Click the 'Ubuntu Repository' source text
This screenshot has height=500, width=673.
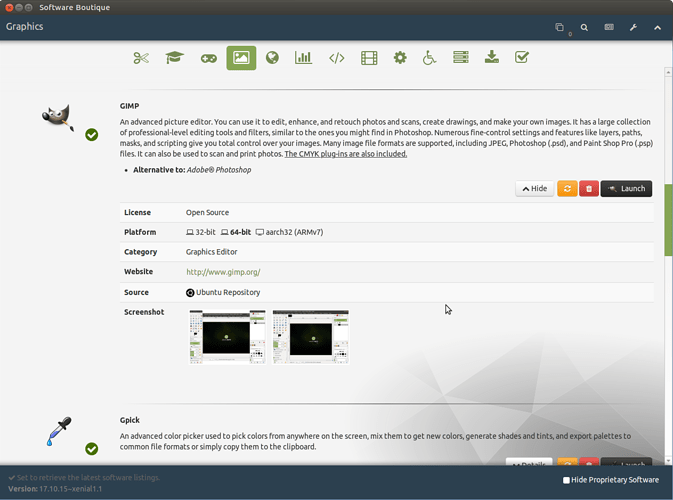coord(228,292)
